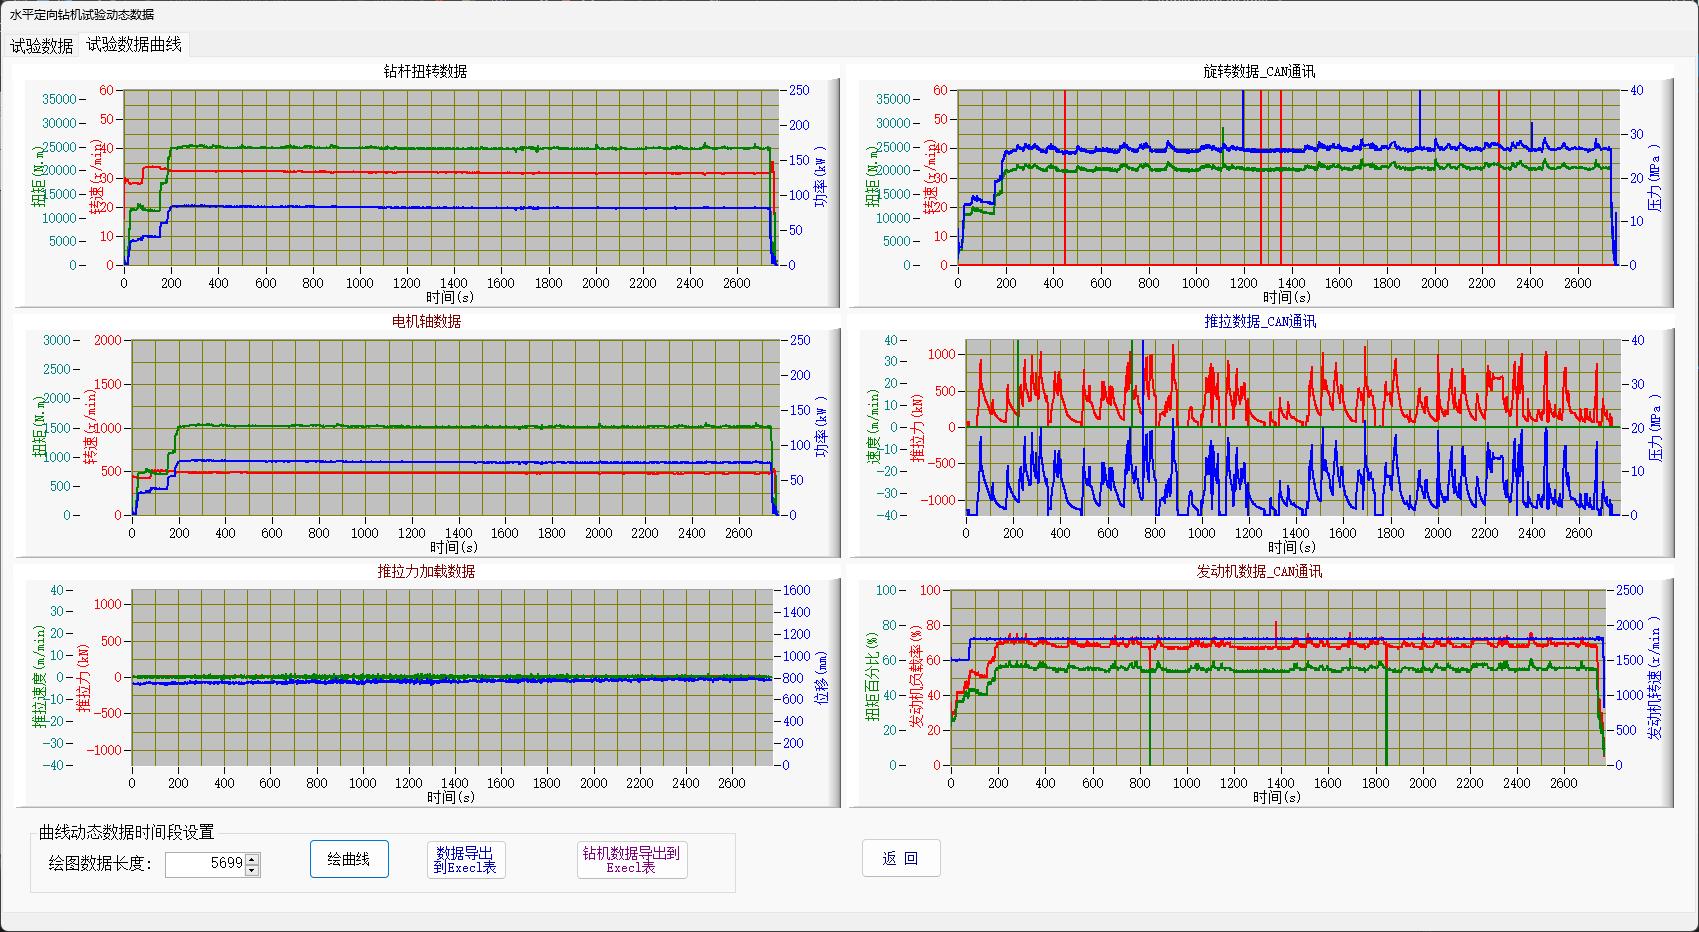1699x932 pixels.
Task: Increase 绘图数据长度 with the up arrow
Action: tap(252, 858)
